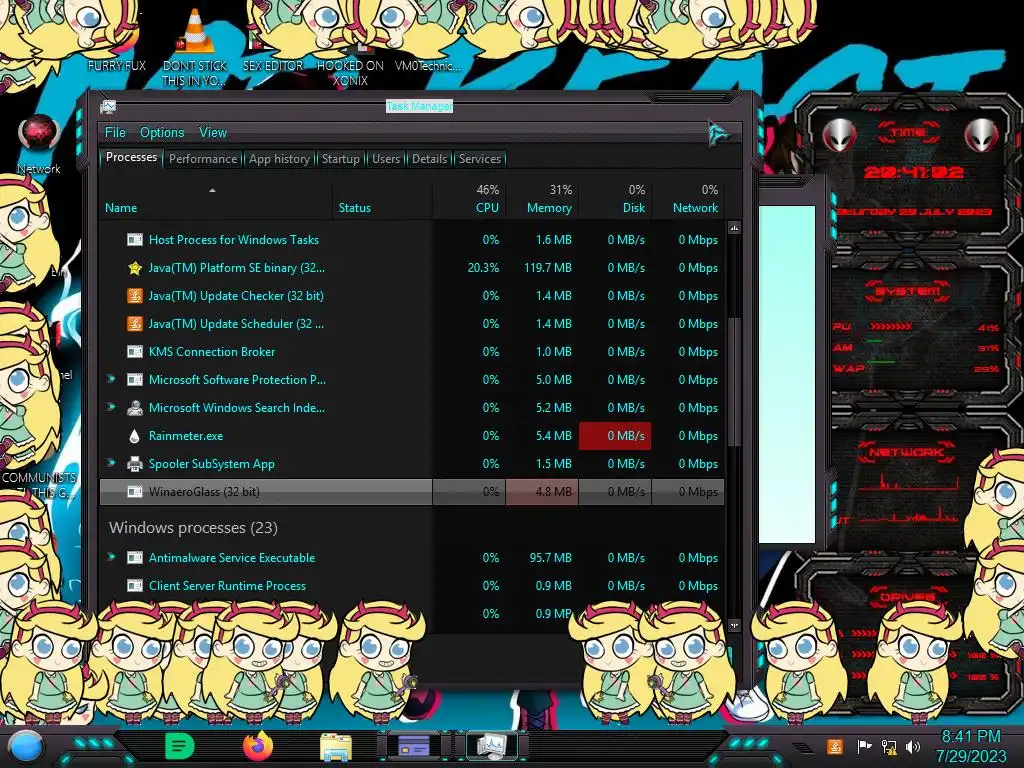Image resolution: width=1024 pixels, height=768 pixels.
Task: Click the Java Update Scheduler icon
Action: (135, 324)
